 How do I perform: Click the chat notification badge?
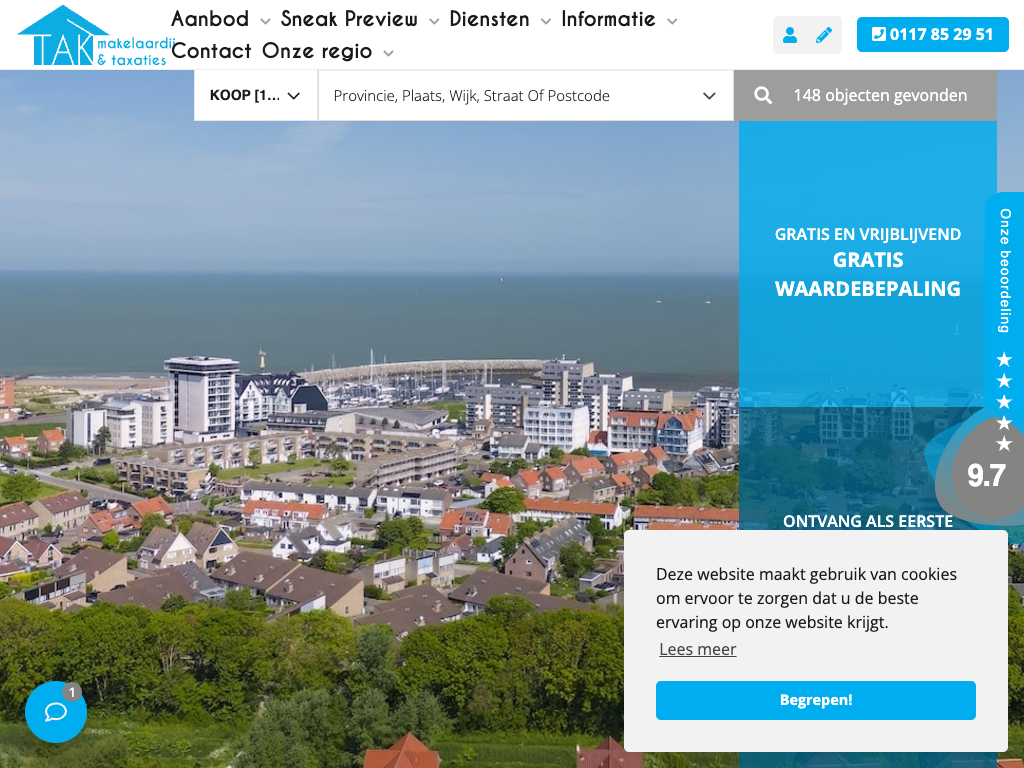(x=72, y=692)
